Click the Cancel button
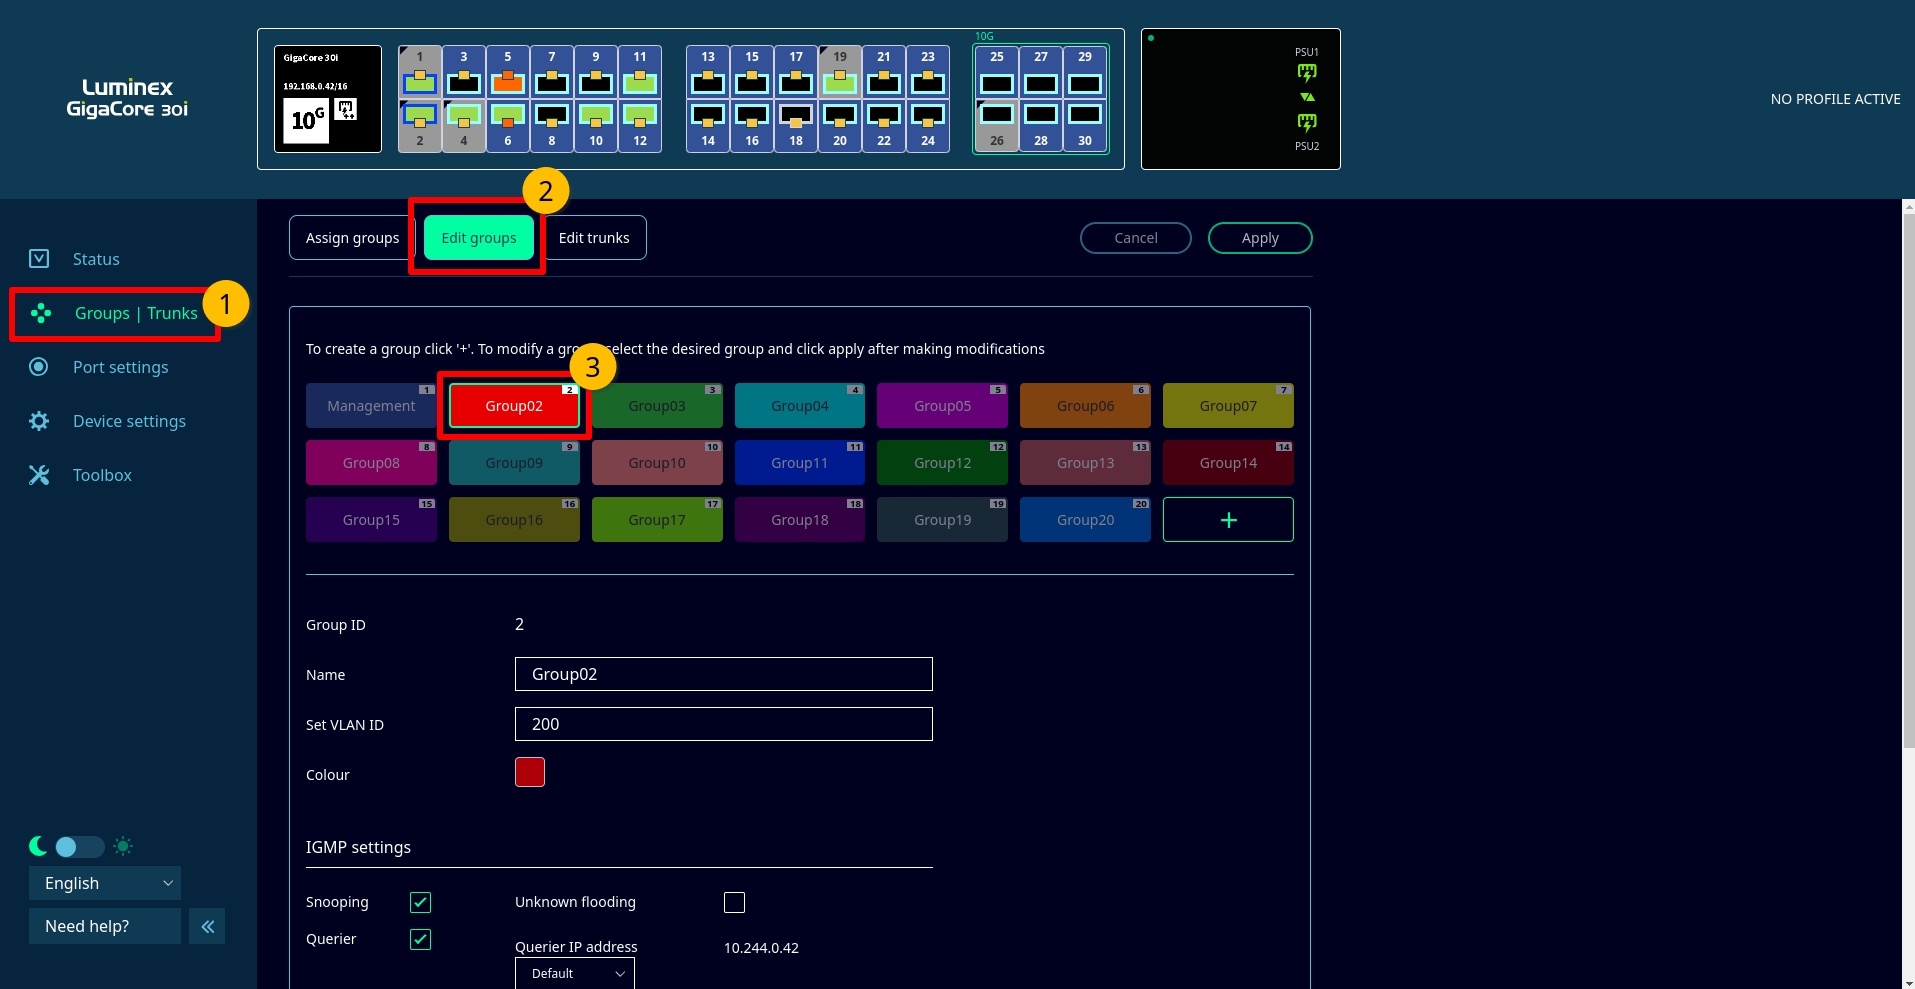 coord(1135,238)
